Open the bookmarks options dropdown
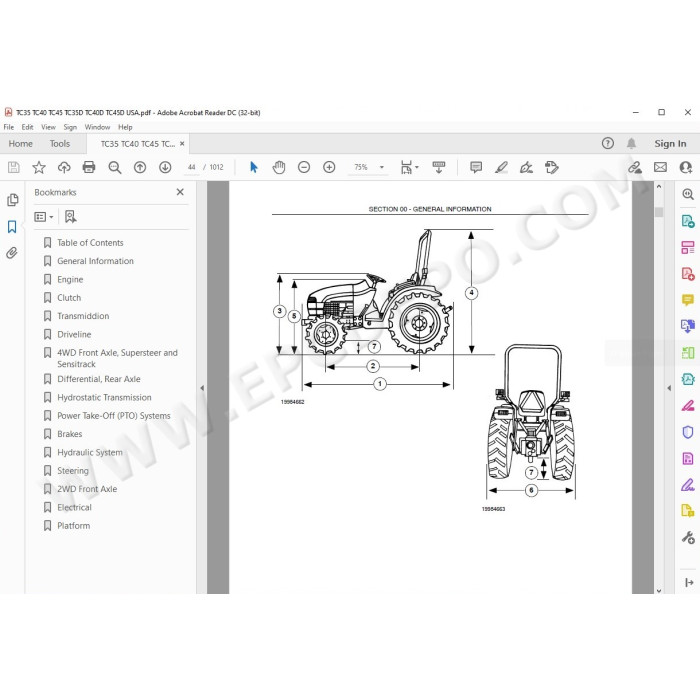Viewport: 700px width, 700px height. pyautogui.click(x=44, y=217)
